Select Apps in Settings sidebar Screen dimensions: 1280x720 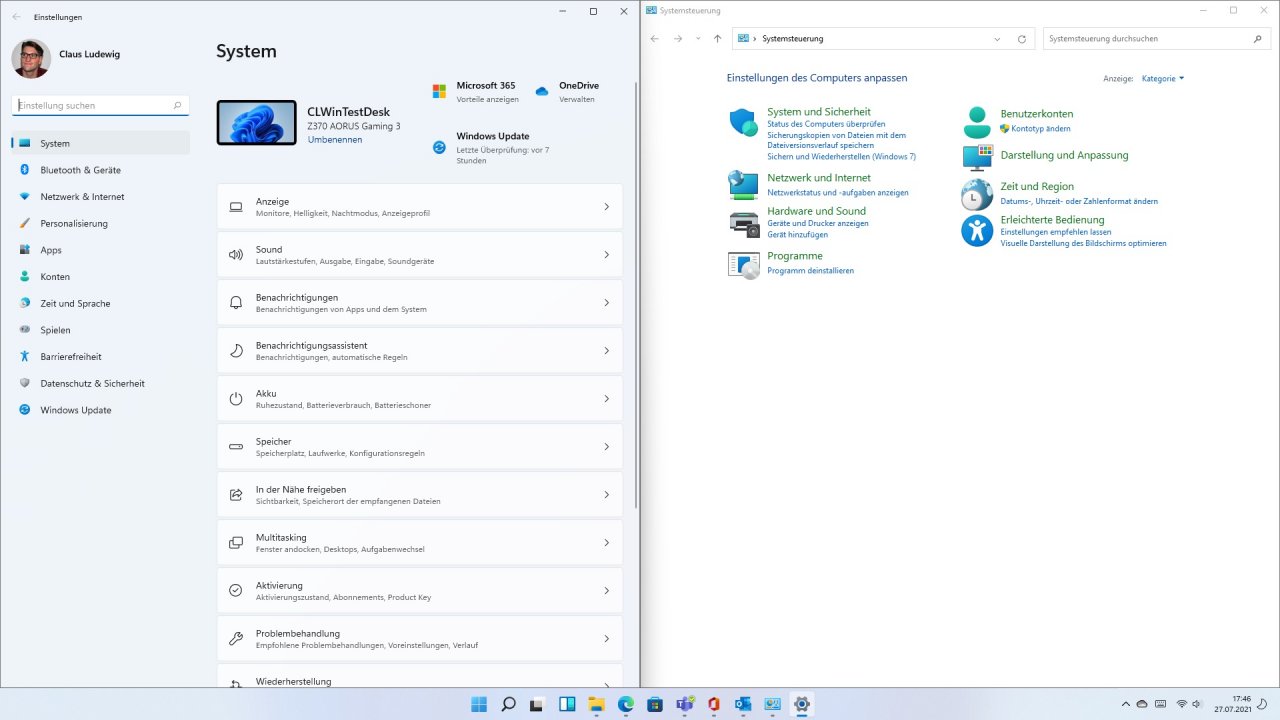click(x=100, y=250)
